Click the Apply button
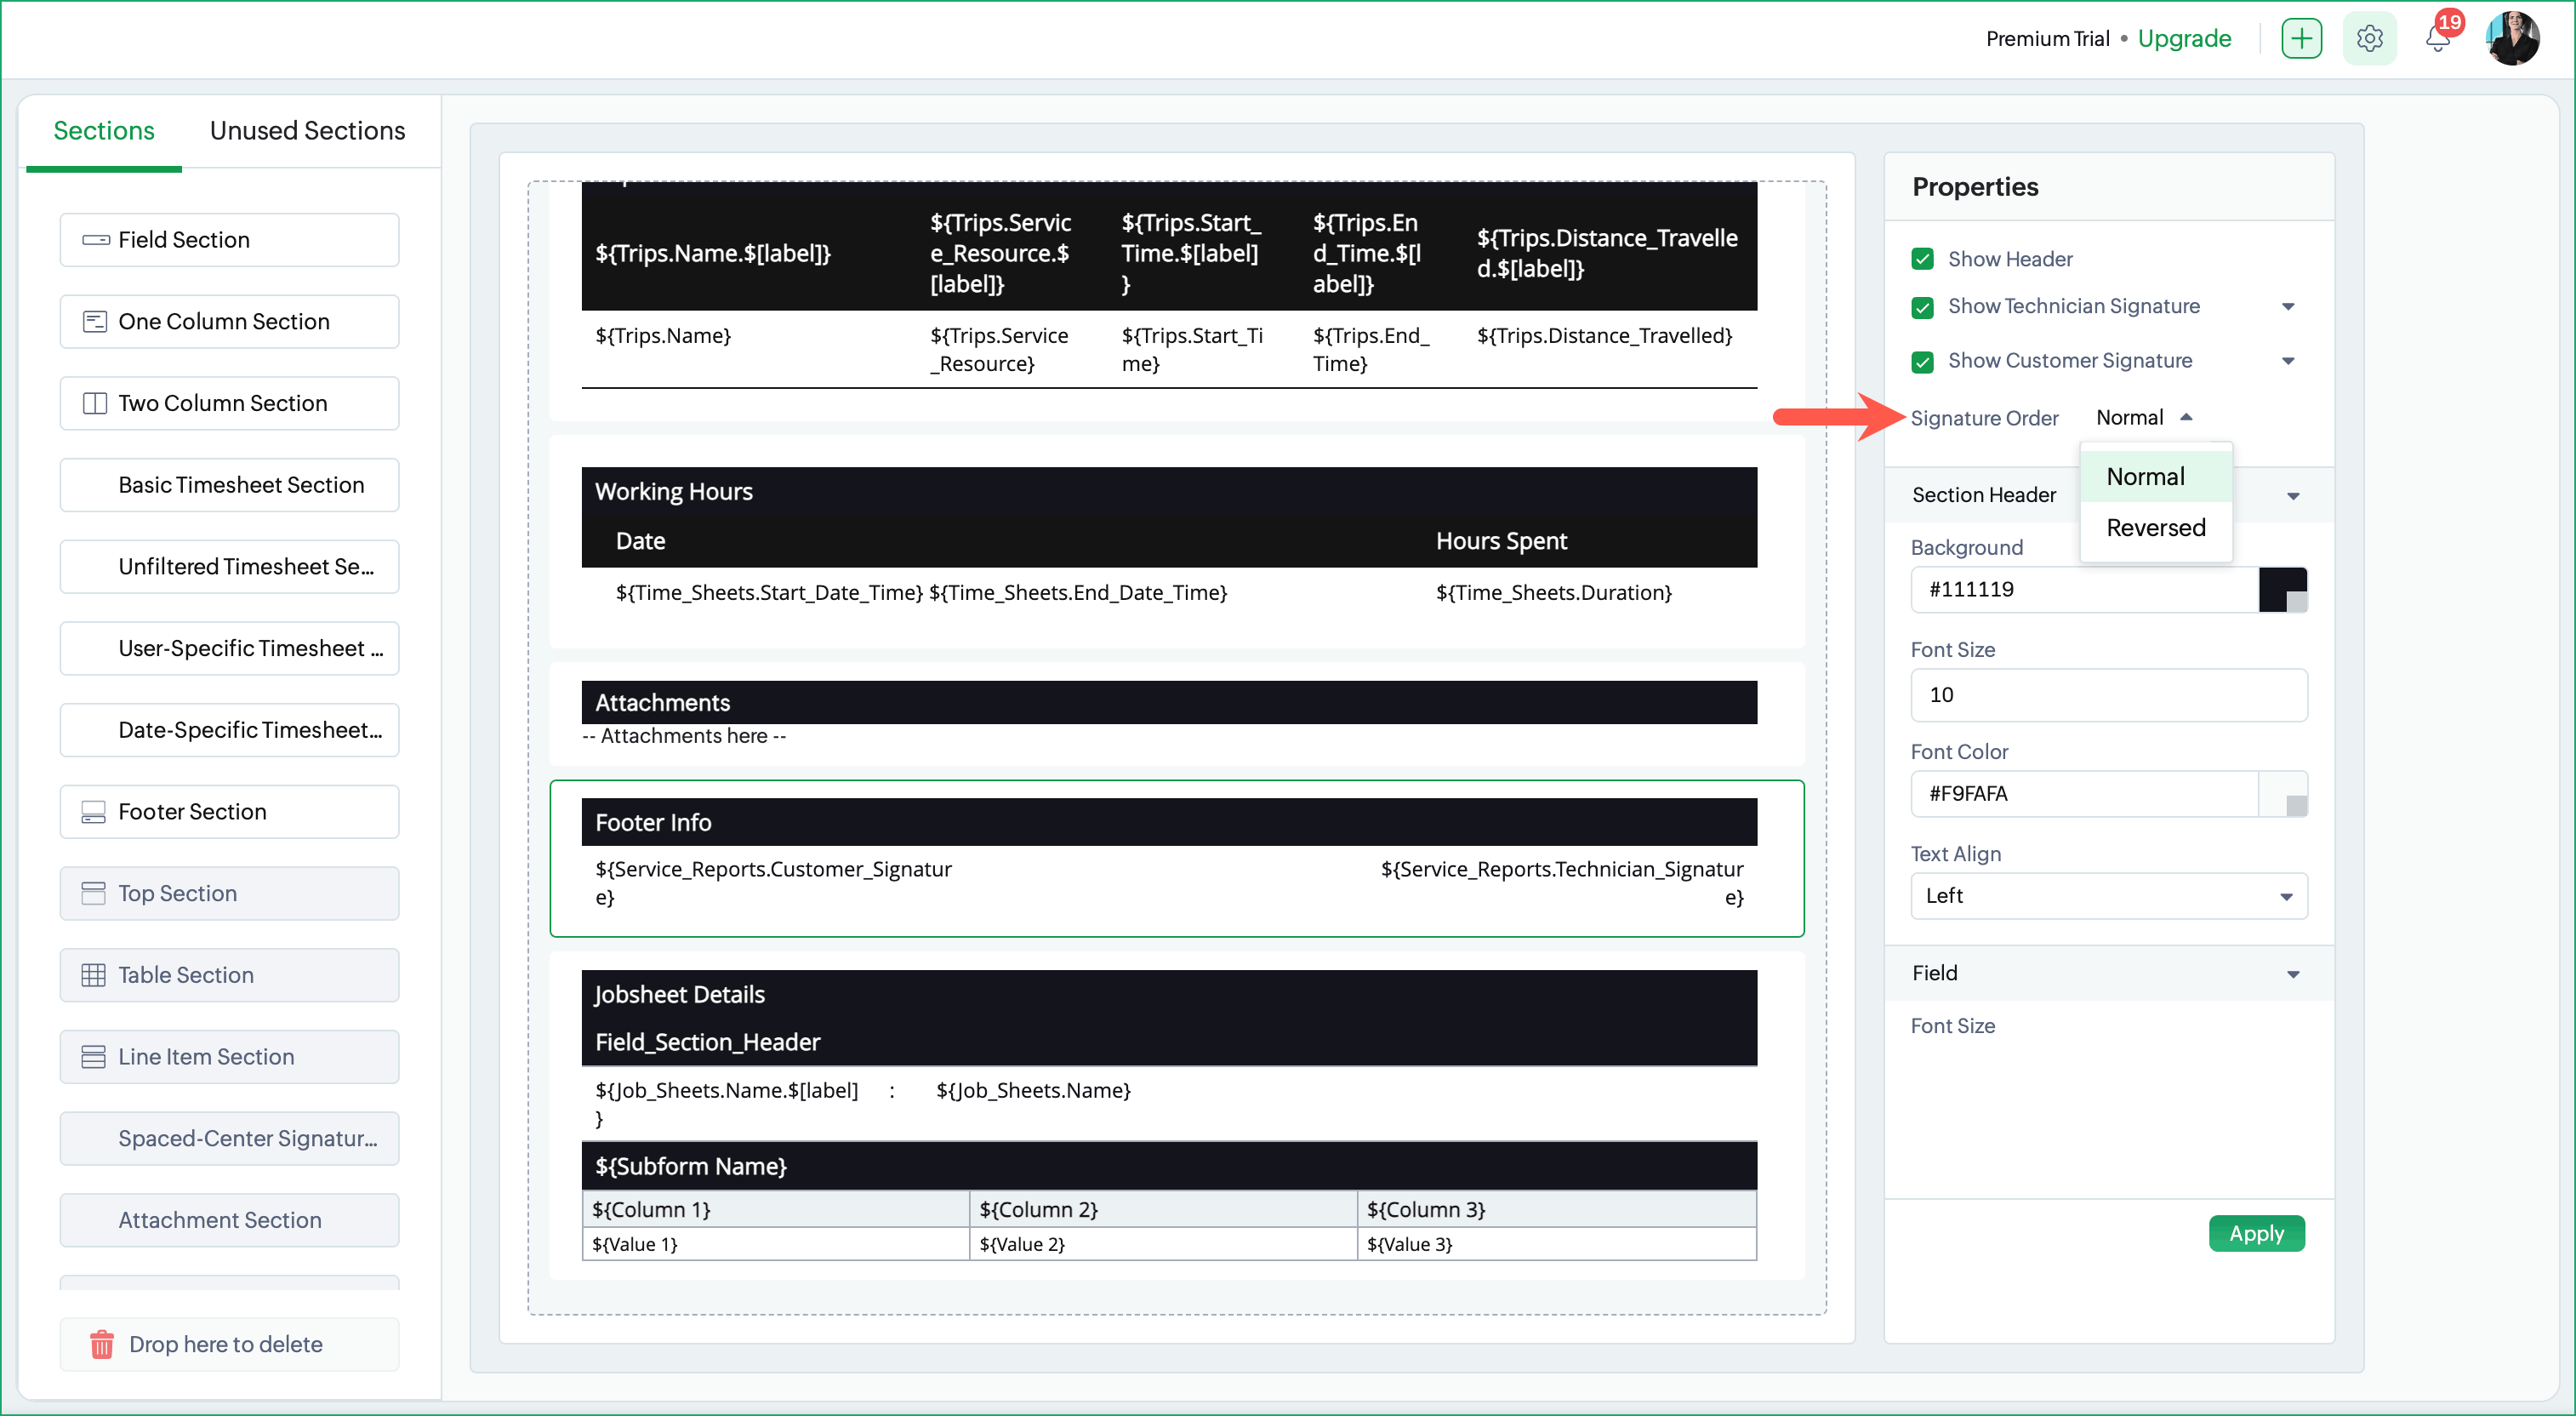The width and height of the screenshot is (2576, 1416). [2256, 1233]
